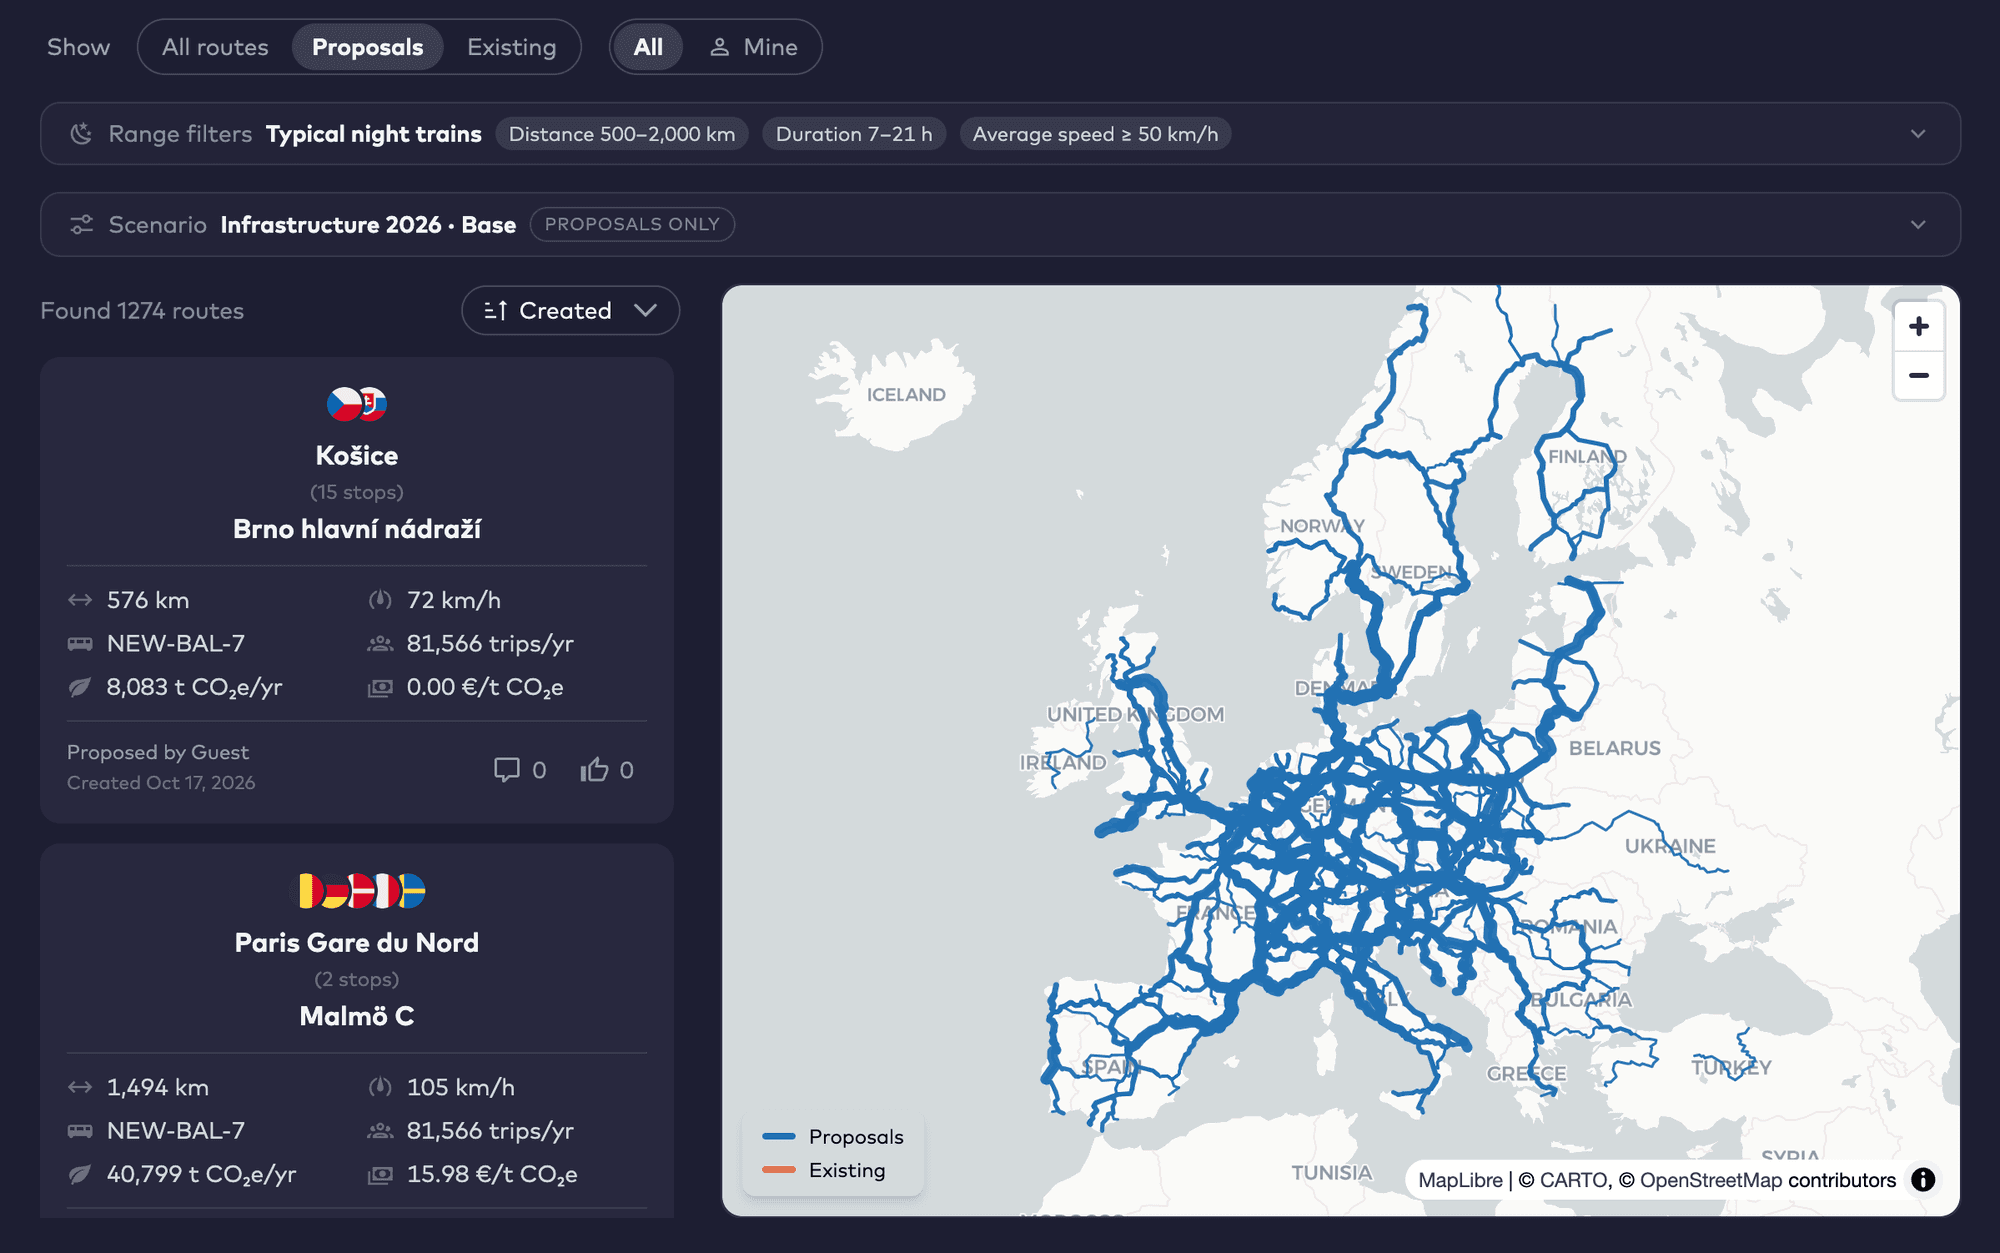Click the Scenario sliders icon
The image size is (2000, 1253).
coord(81,225)
